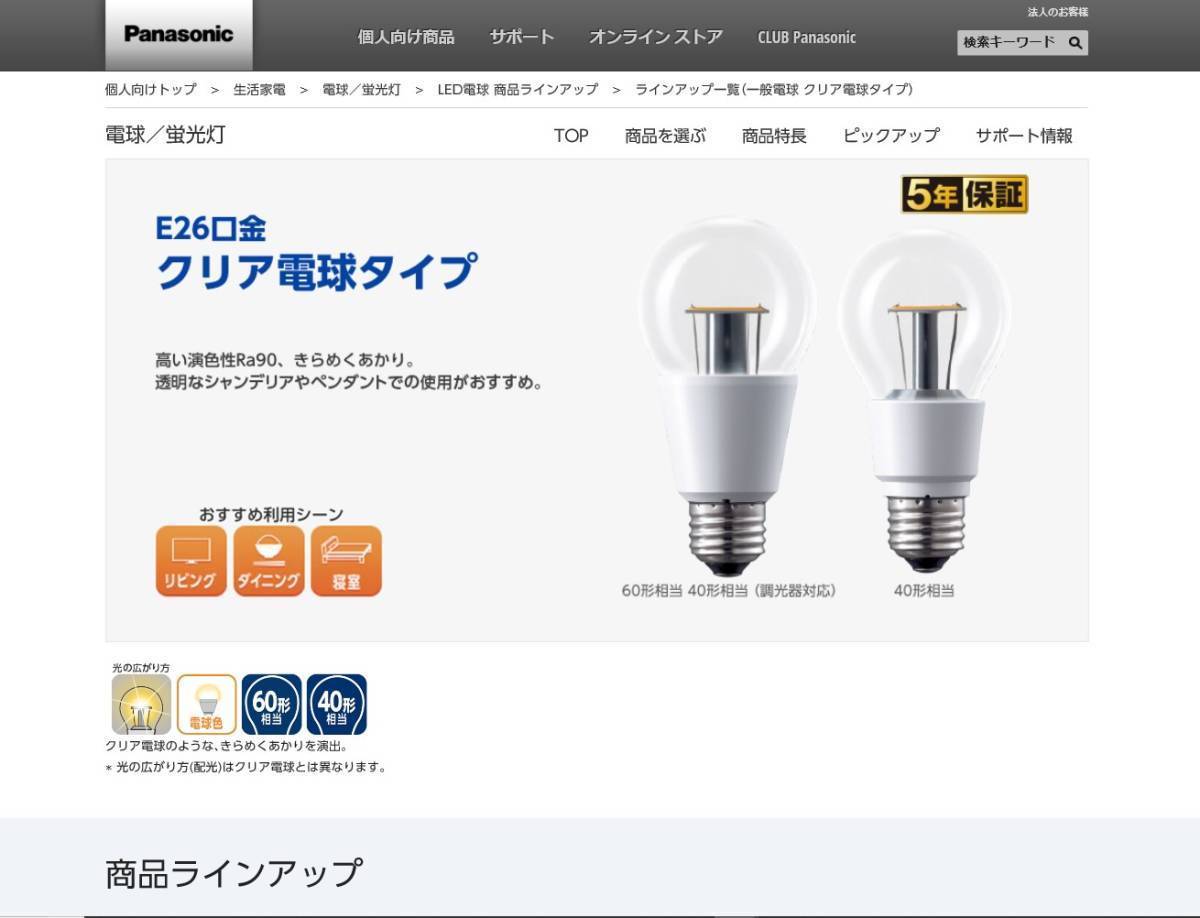This screenshot has width=1200, height=918.
Task: Switch to ピックアップ tab
Action: coord(891,136)
